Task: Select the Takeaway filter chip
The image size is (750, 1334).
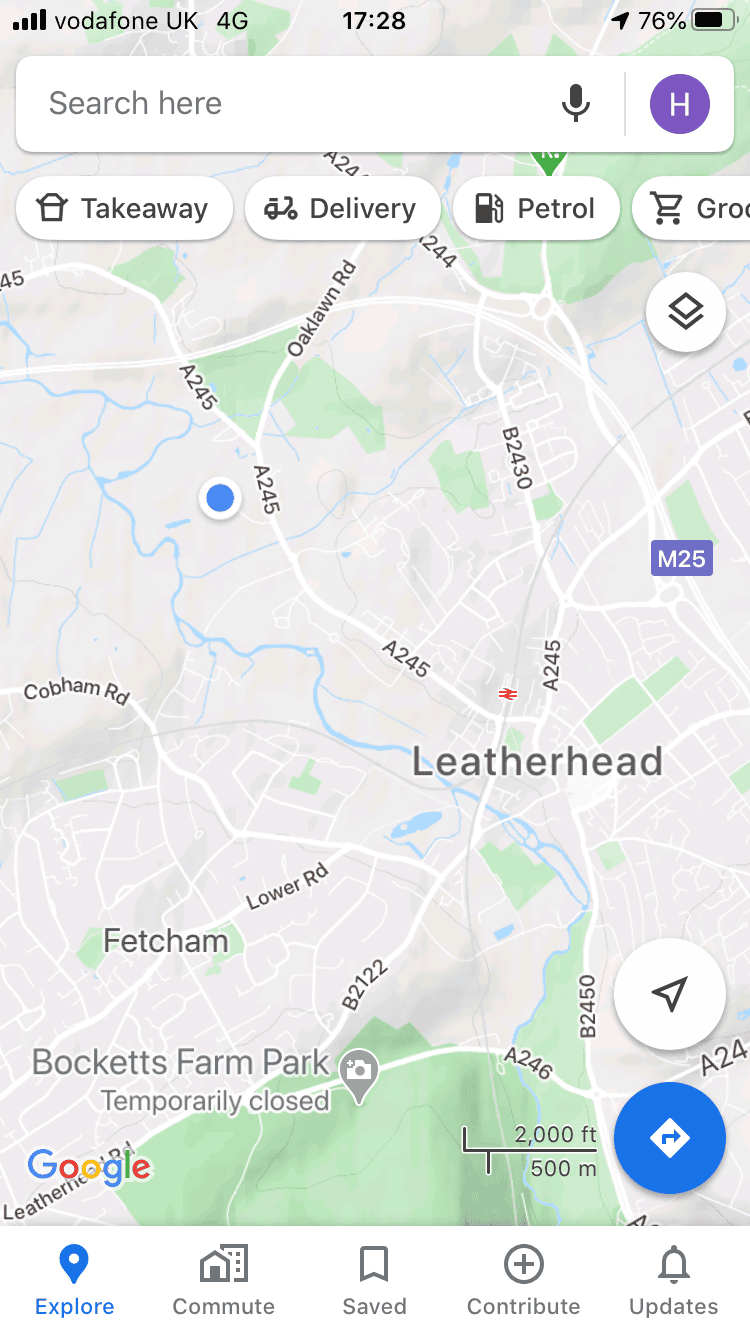Action: coord(124,208)
